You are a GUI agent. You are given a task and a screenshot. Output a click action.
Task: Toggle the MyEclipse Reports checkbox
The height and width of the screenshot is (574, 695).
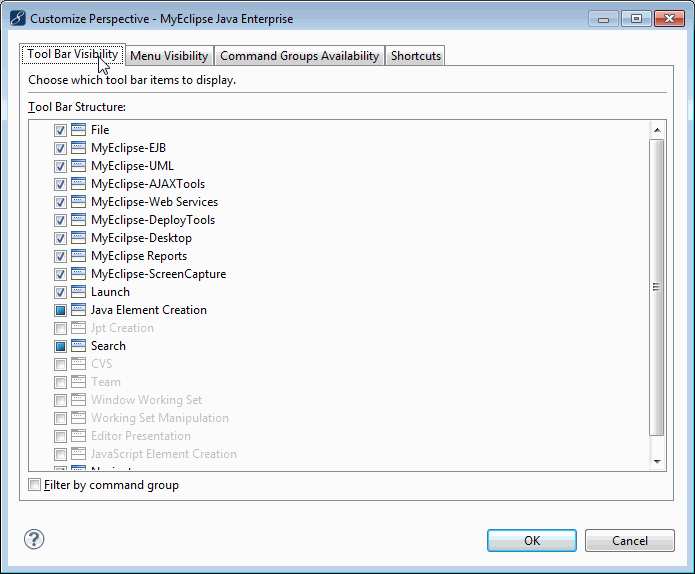click(60, 256)
